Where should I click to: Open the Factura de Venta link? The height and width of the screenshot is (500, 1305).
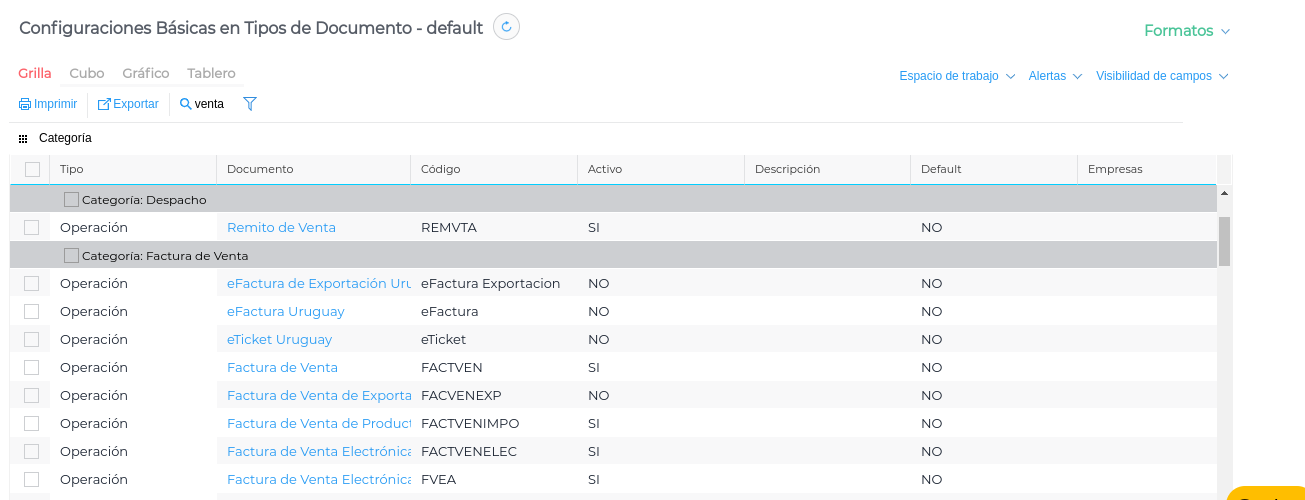pyautogui.click(x=283, y=368)
